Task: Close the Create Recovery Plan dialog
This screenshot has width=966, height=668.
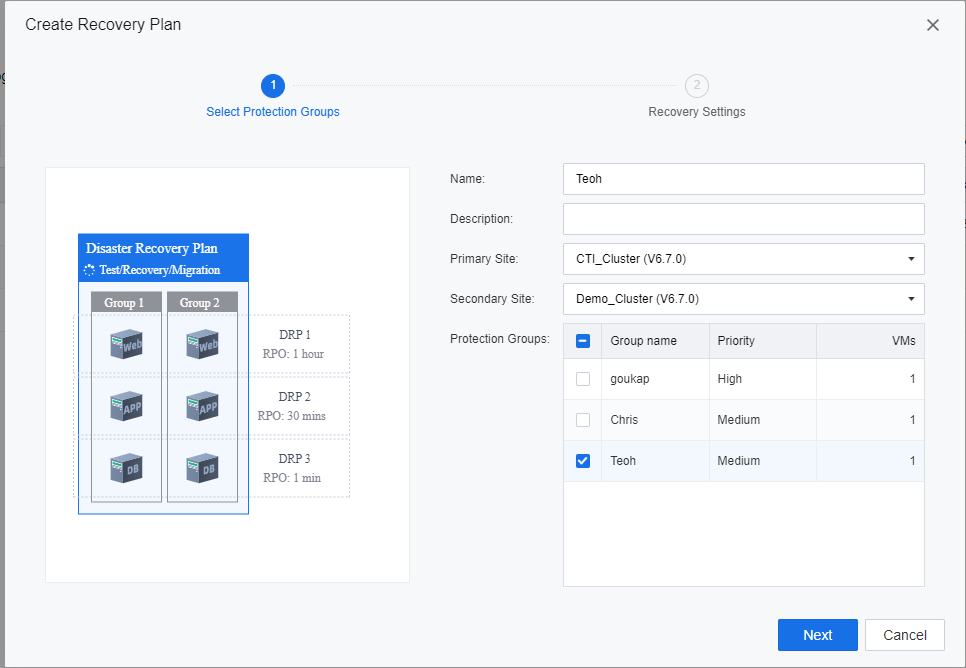Action: click(x=932, y=25)
